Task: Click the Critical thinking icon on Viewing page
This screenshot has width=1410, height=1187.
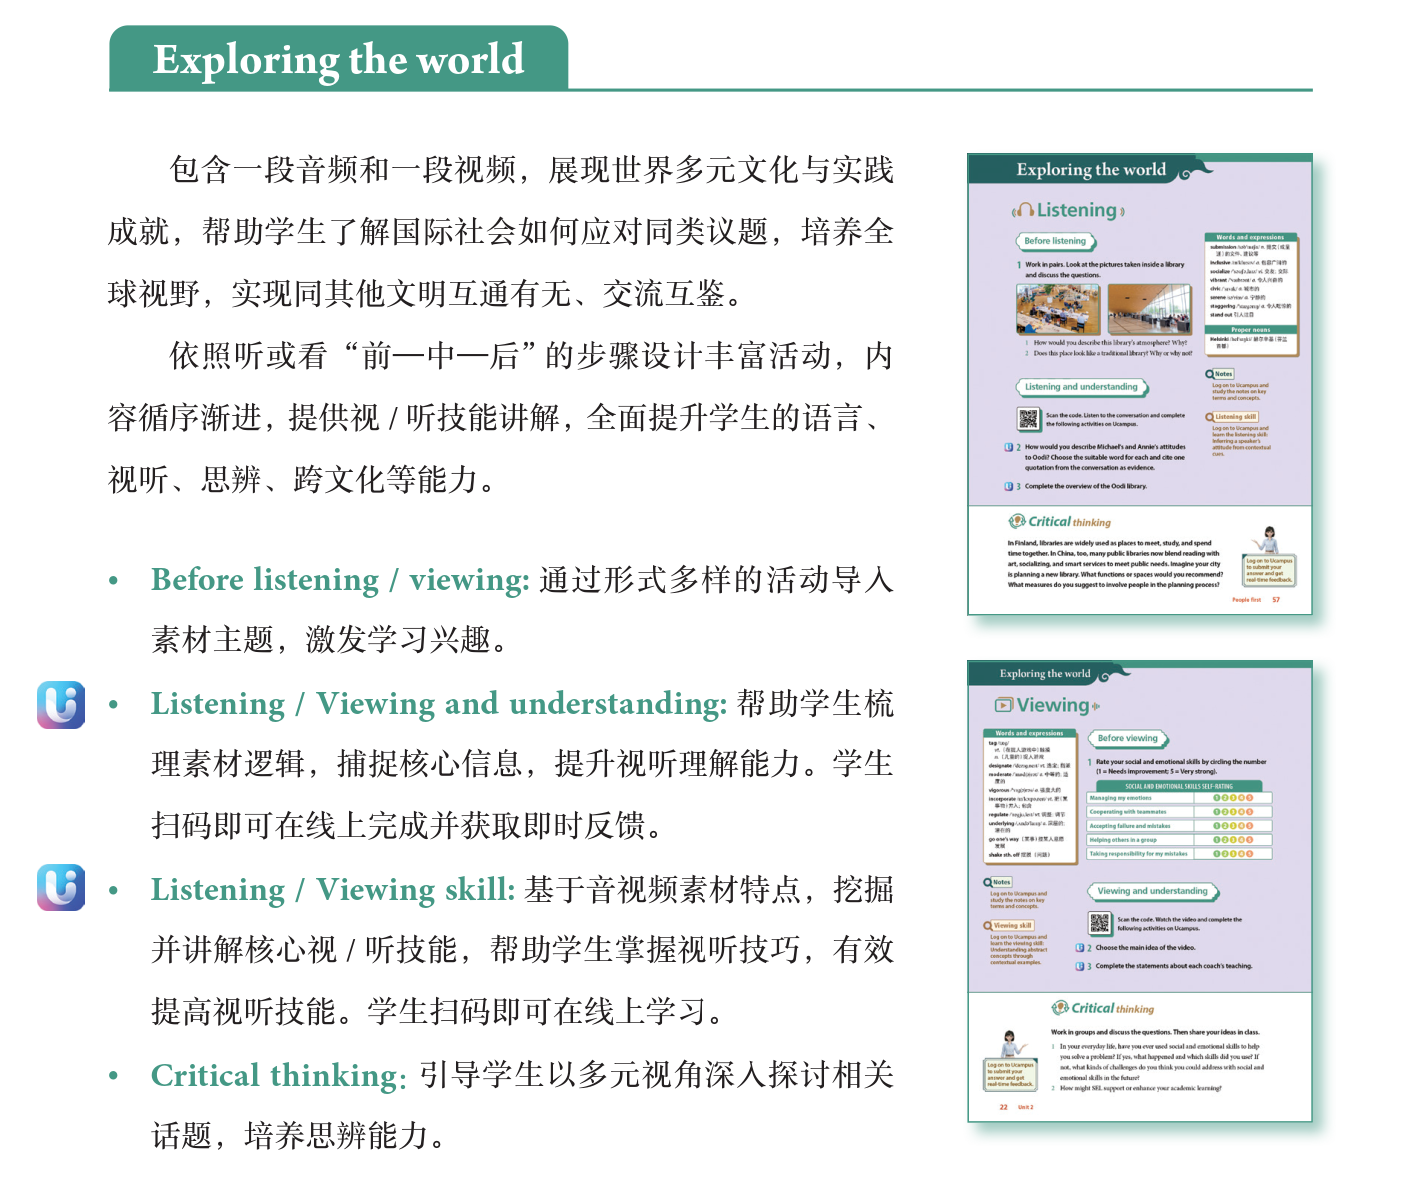Action: coord(1060,1008)
